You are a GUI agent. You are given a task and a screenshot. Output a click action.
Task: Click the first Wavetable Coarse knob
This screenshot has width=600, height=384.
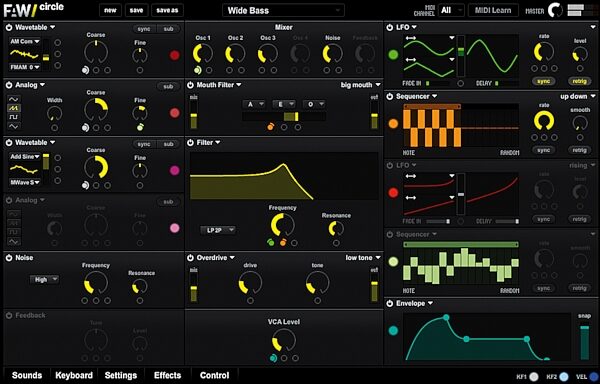pos(96,52)
